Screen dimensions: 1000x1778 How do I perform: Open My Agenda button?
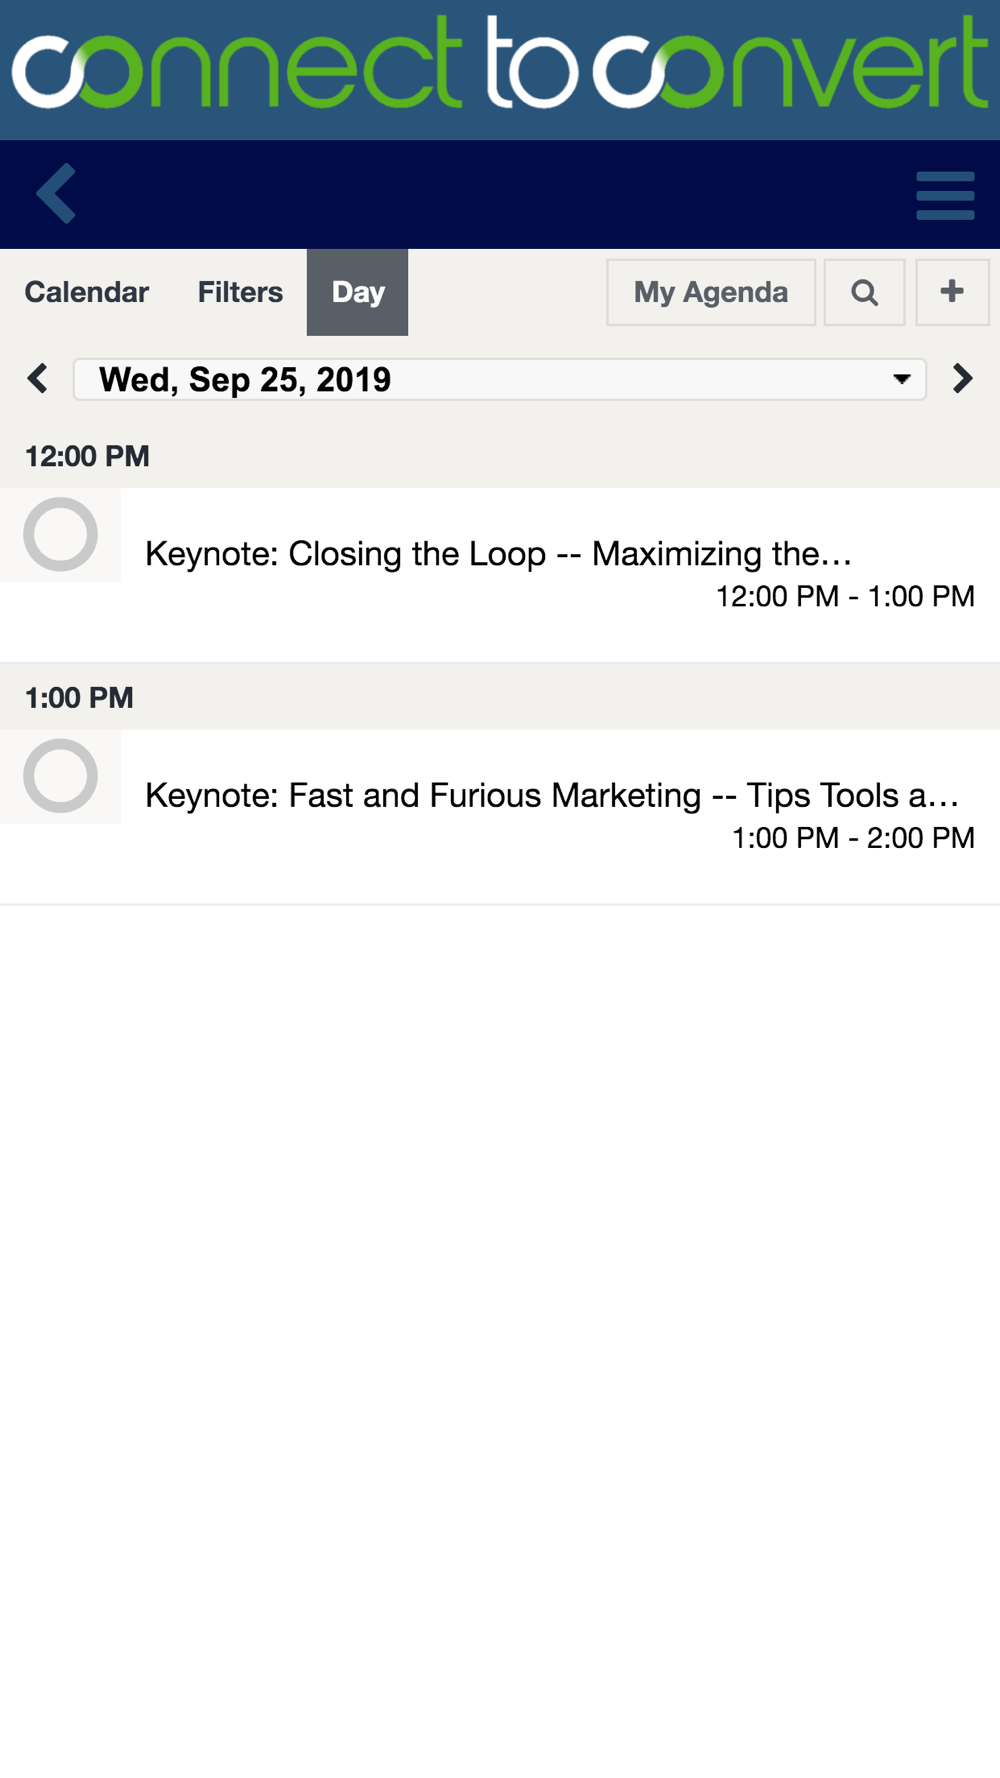pos(711,292)
